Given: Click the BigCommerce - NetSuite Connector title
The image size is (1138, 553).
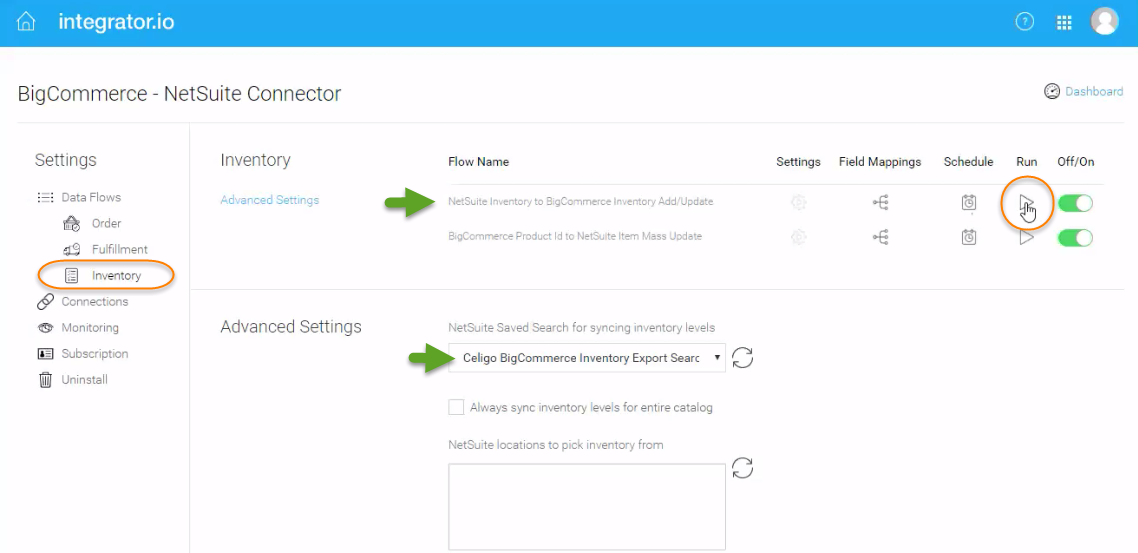Looking at the screenshot, I should (x=179, y=94).
